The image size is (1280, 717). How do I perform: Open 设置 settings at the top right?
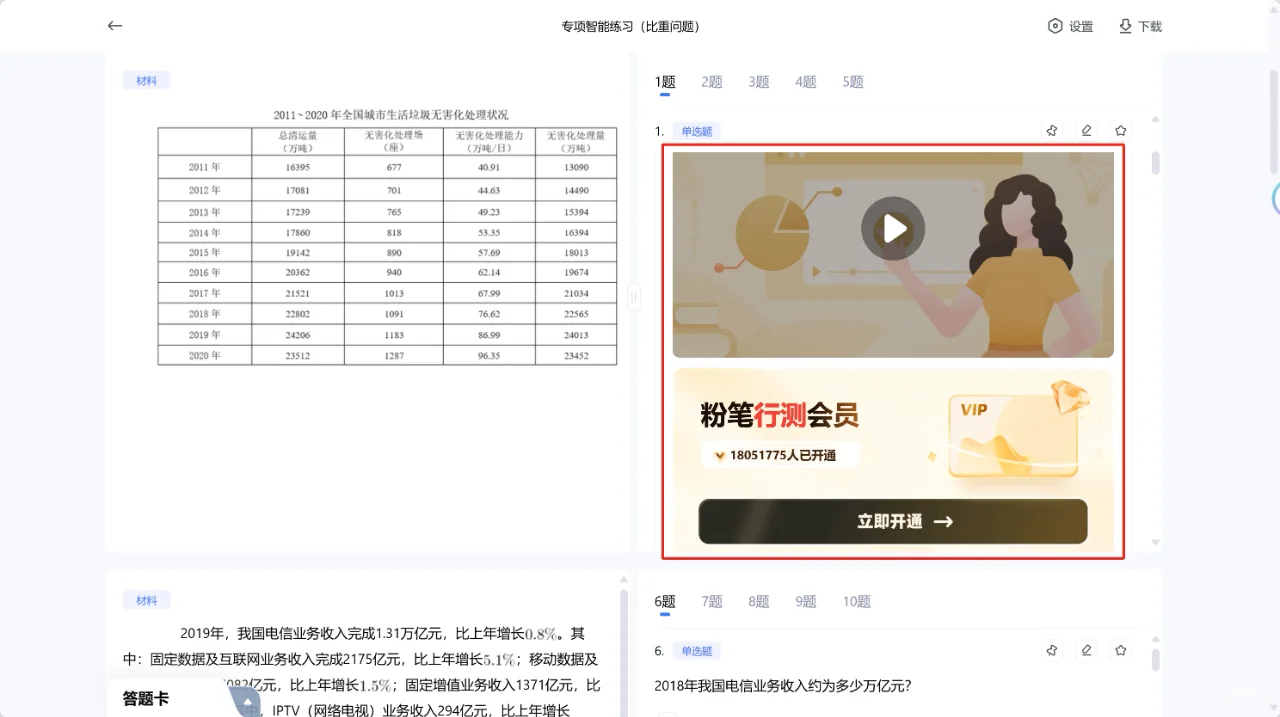[1070, 26]
